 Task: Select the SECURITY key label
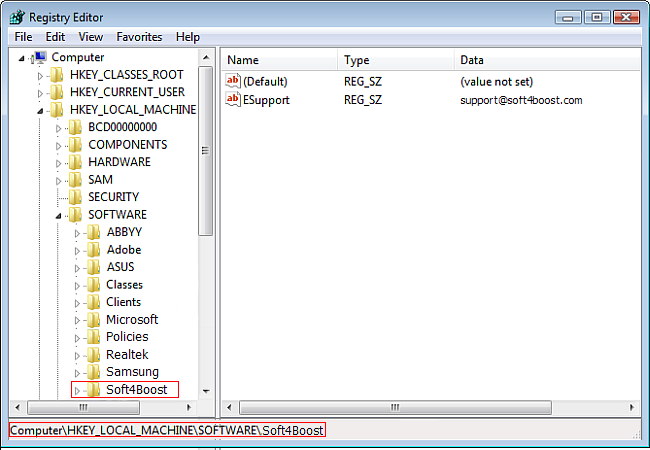point(114,197)
